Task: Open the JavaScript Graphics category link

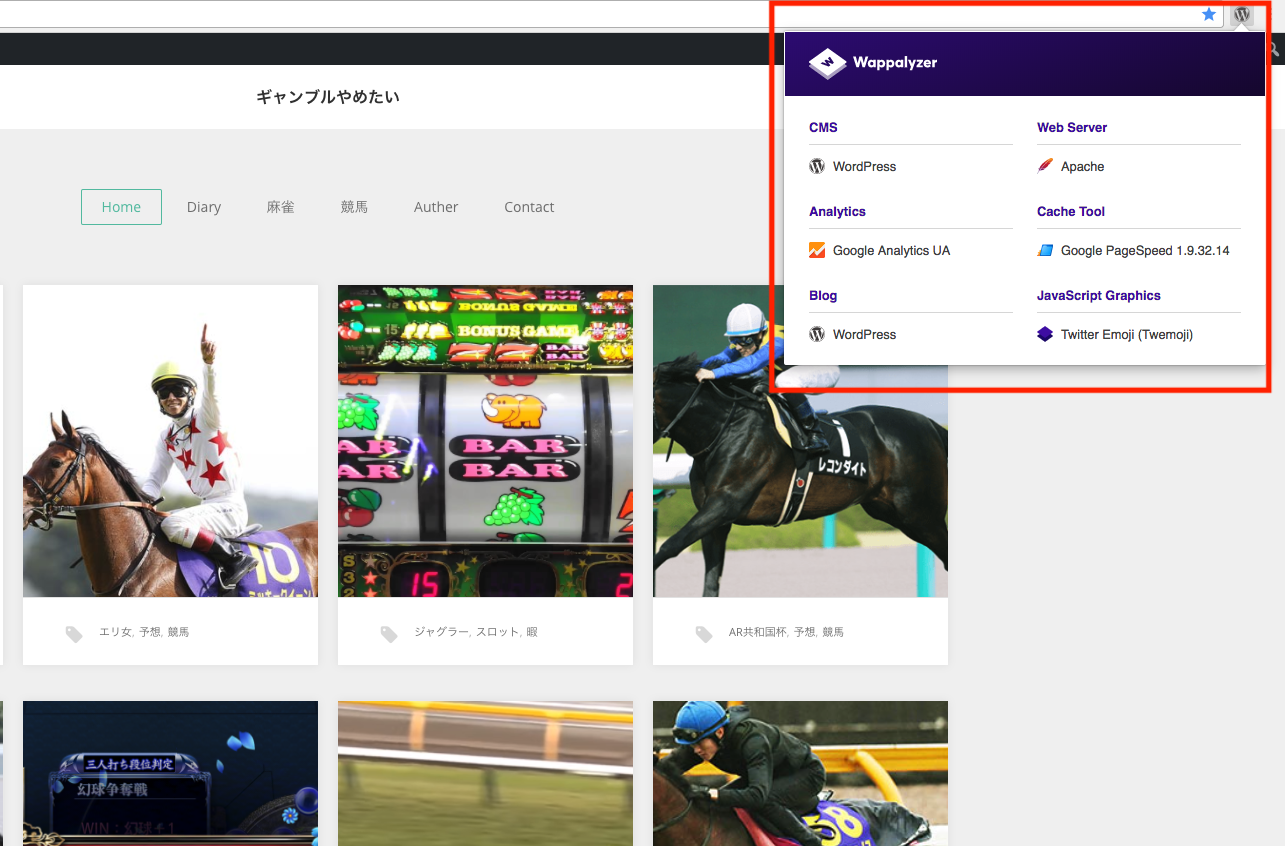Action: [1099, 295]
